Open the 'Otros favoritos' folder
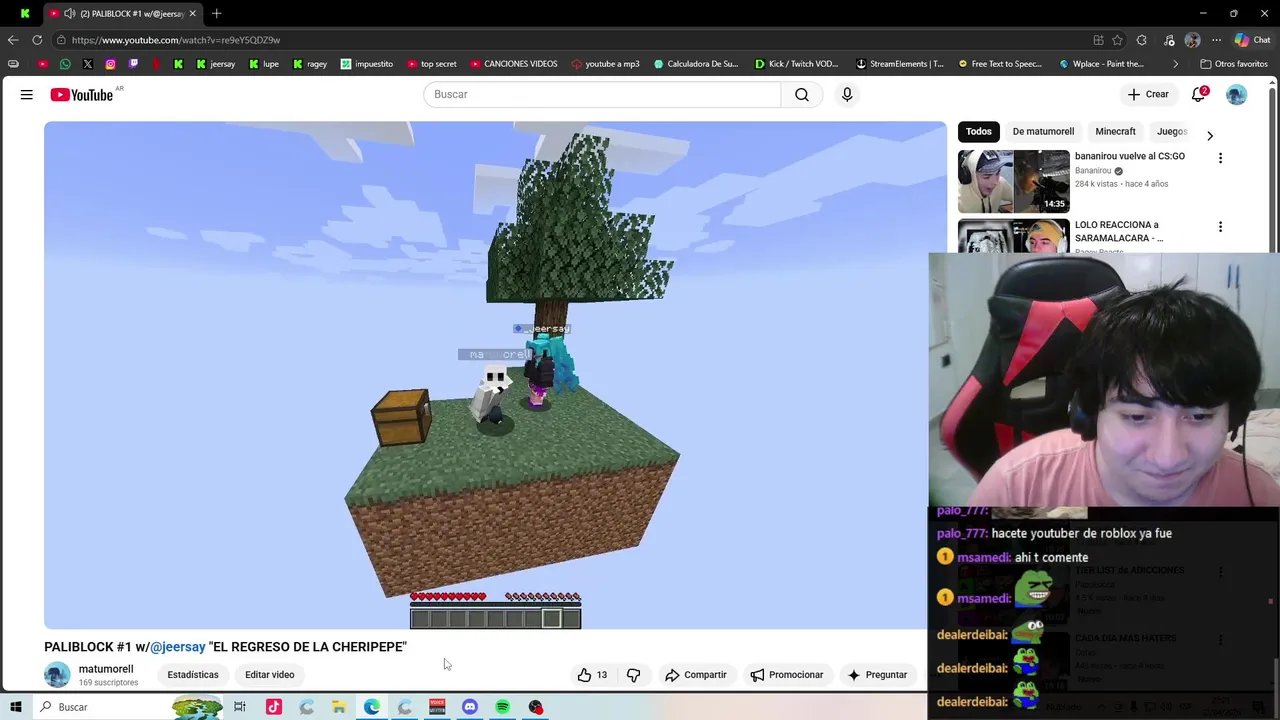1280x720 pixels. (1234, 64)
